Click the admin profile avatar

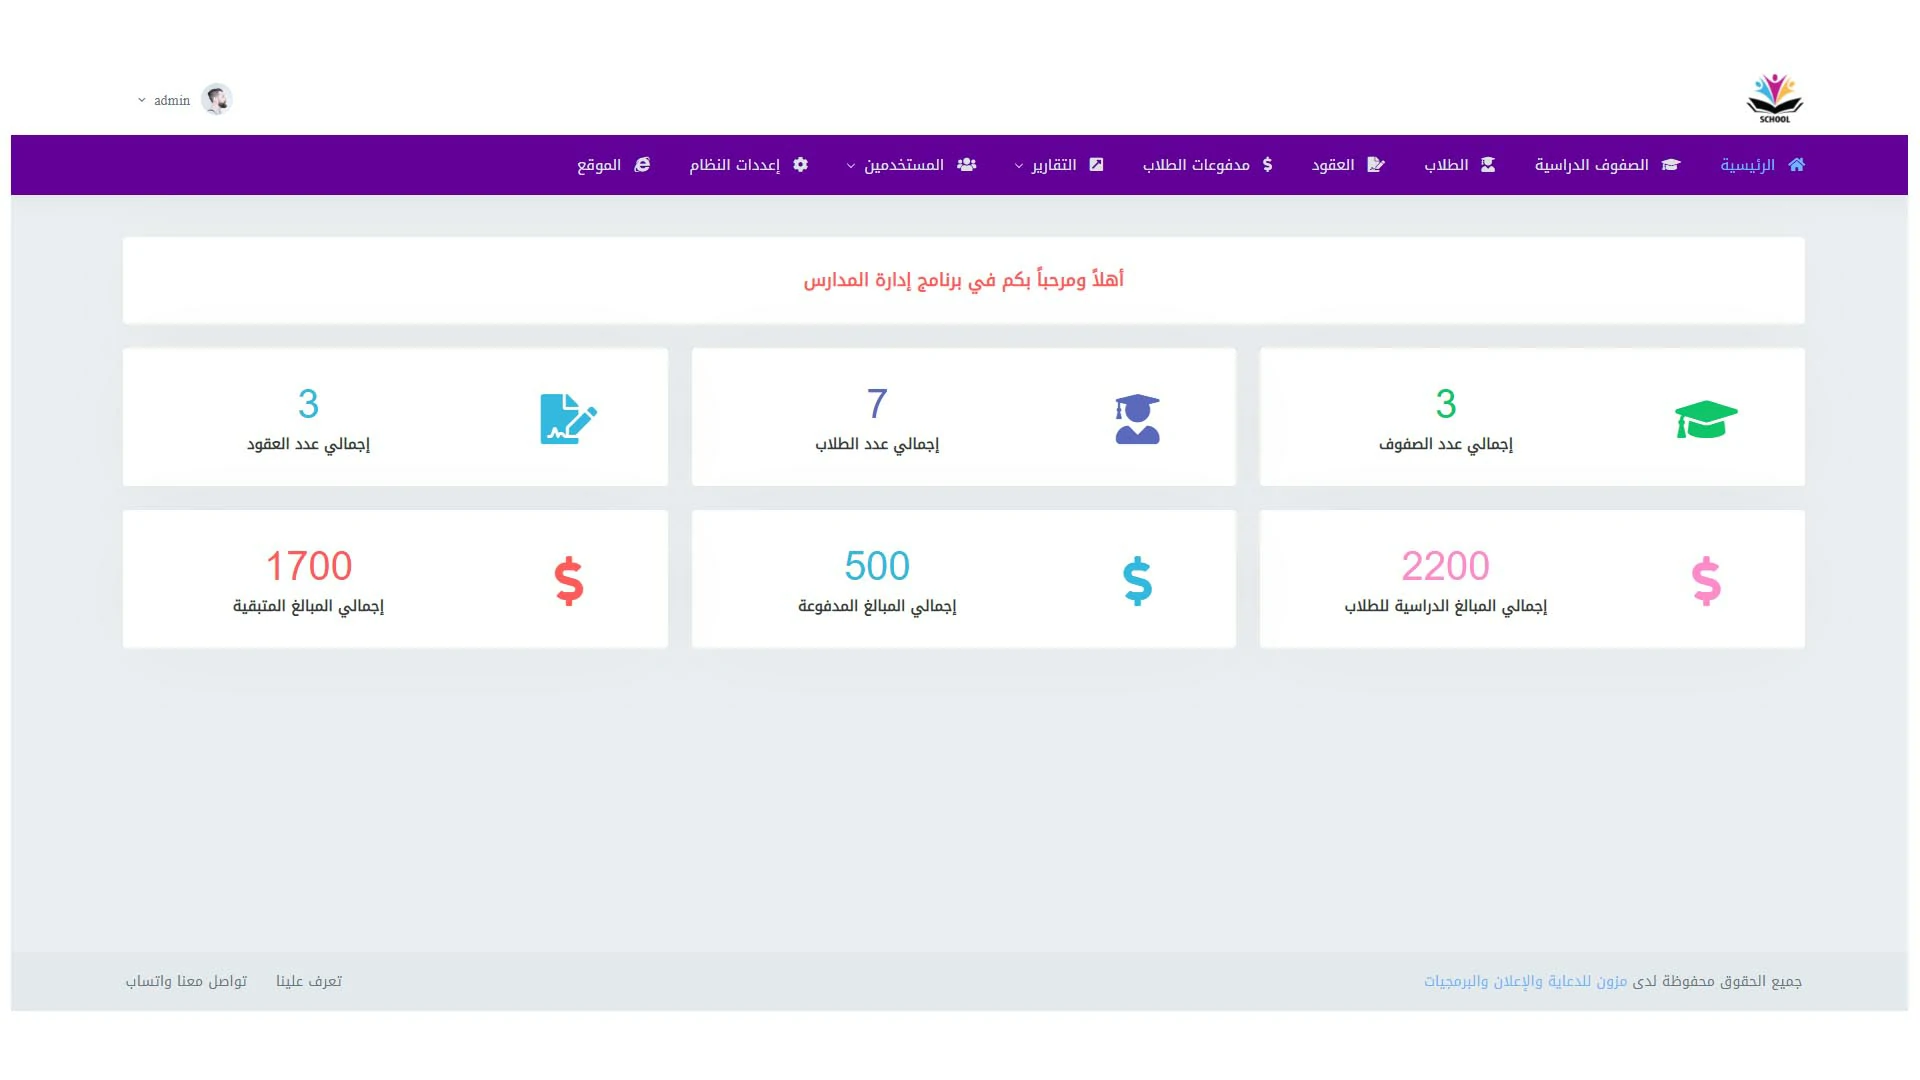(x=216, y=99)
